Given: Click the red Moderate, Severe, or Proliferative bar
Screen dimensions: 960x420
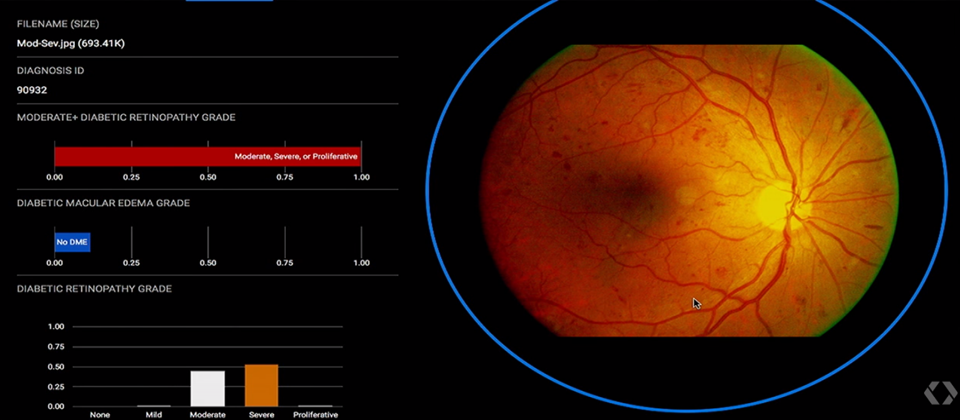Looking at the screenshot, I should 208,156.
